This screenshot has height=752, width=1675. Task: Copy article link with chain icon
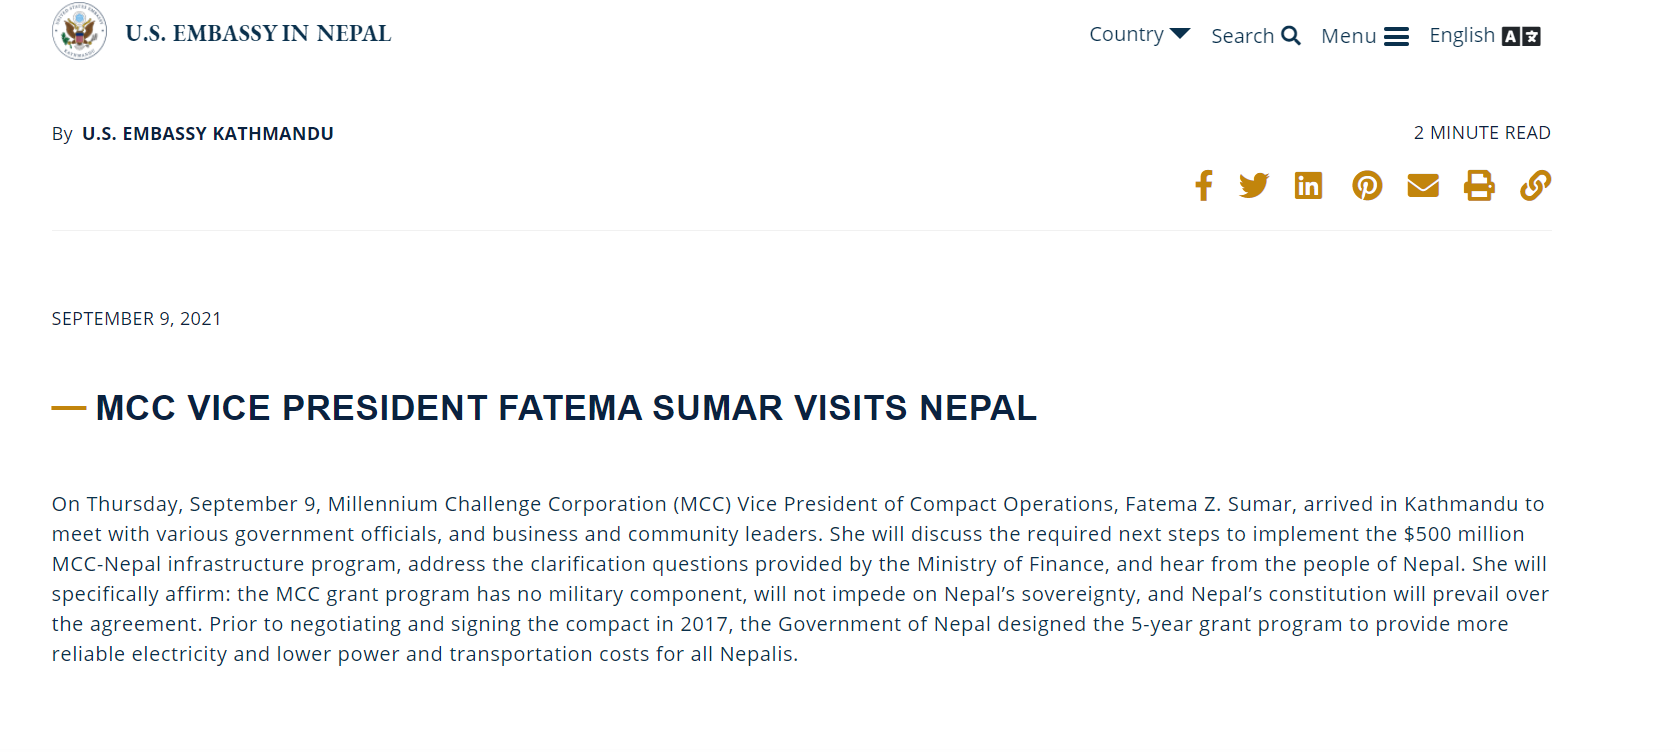[1536, 186]
